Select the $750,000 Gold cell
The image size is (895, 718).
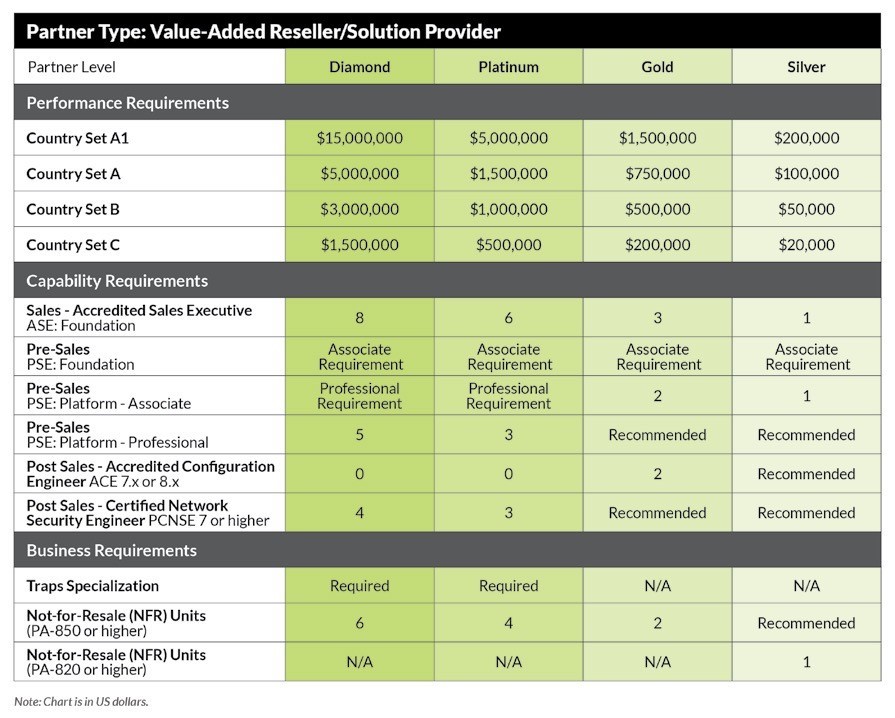tap(657, 174)
